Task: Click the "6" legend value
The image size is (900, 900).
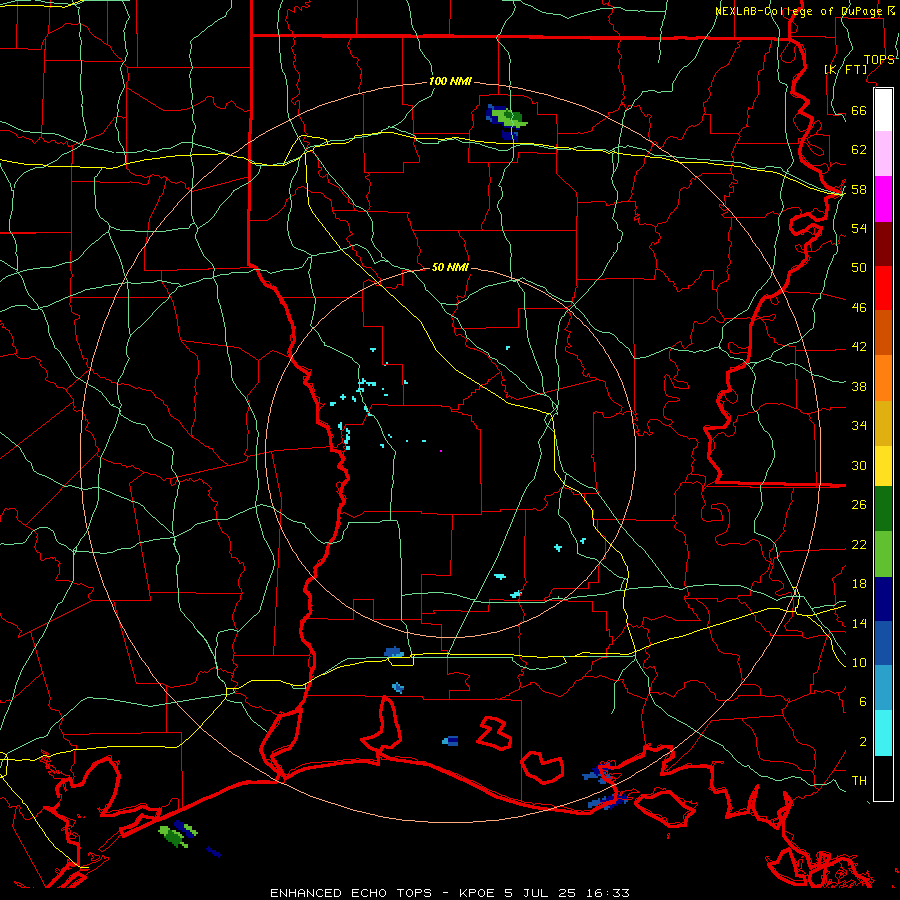Action: pyautogui.click(x=862, y=702)
